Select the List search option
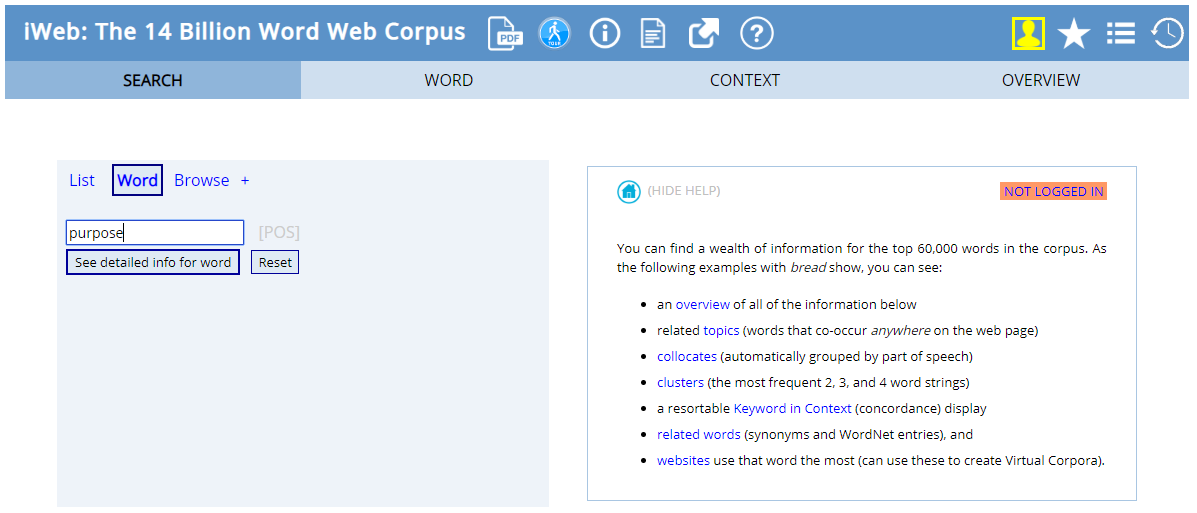This screenshot has height=513, width=1197. click(x=82, y=180)
